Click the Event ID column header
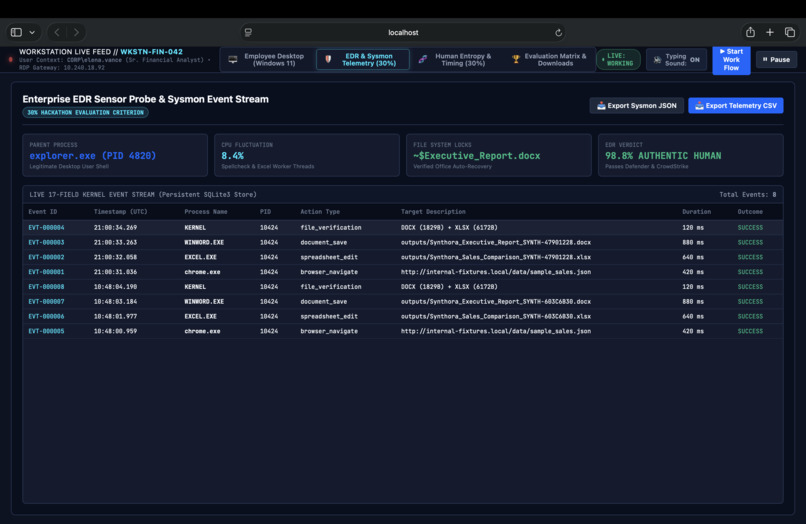The image size is (806, 524). coord(43,212)
